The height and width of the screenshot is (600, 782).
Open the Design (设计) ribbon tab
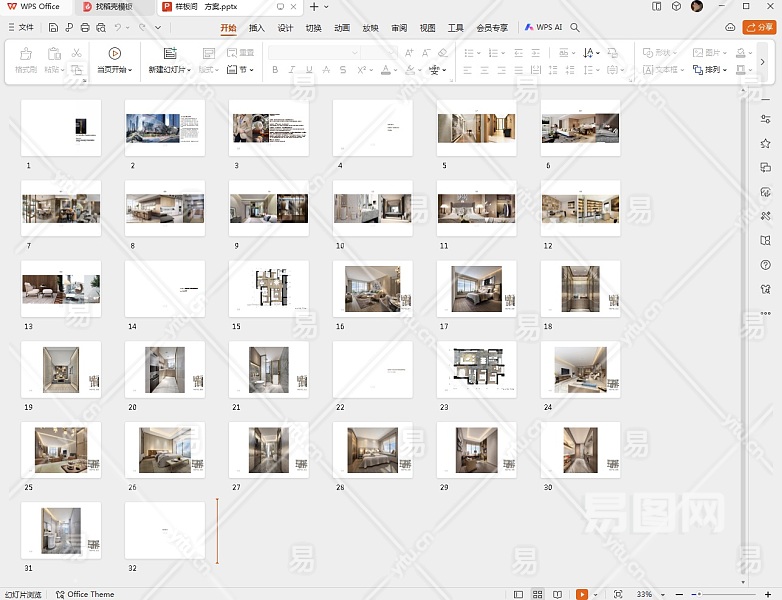(285, 28)
